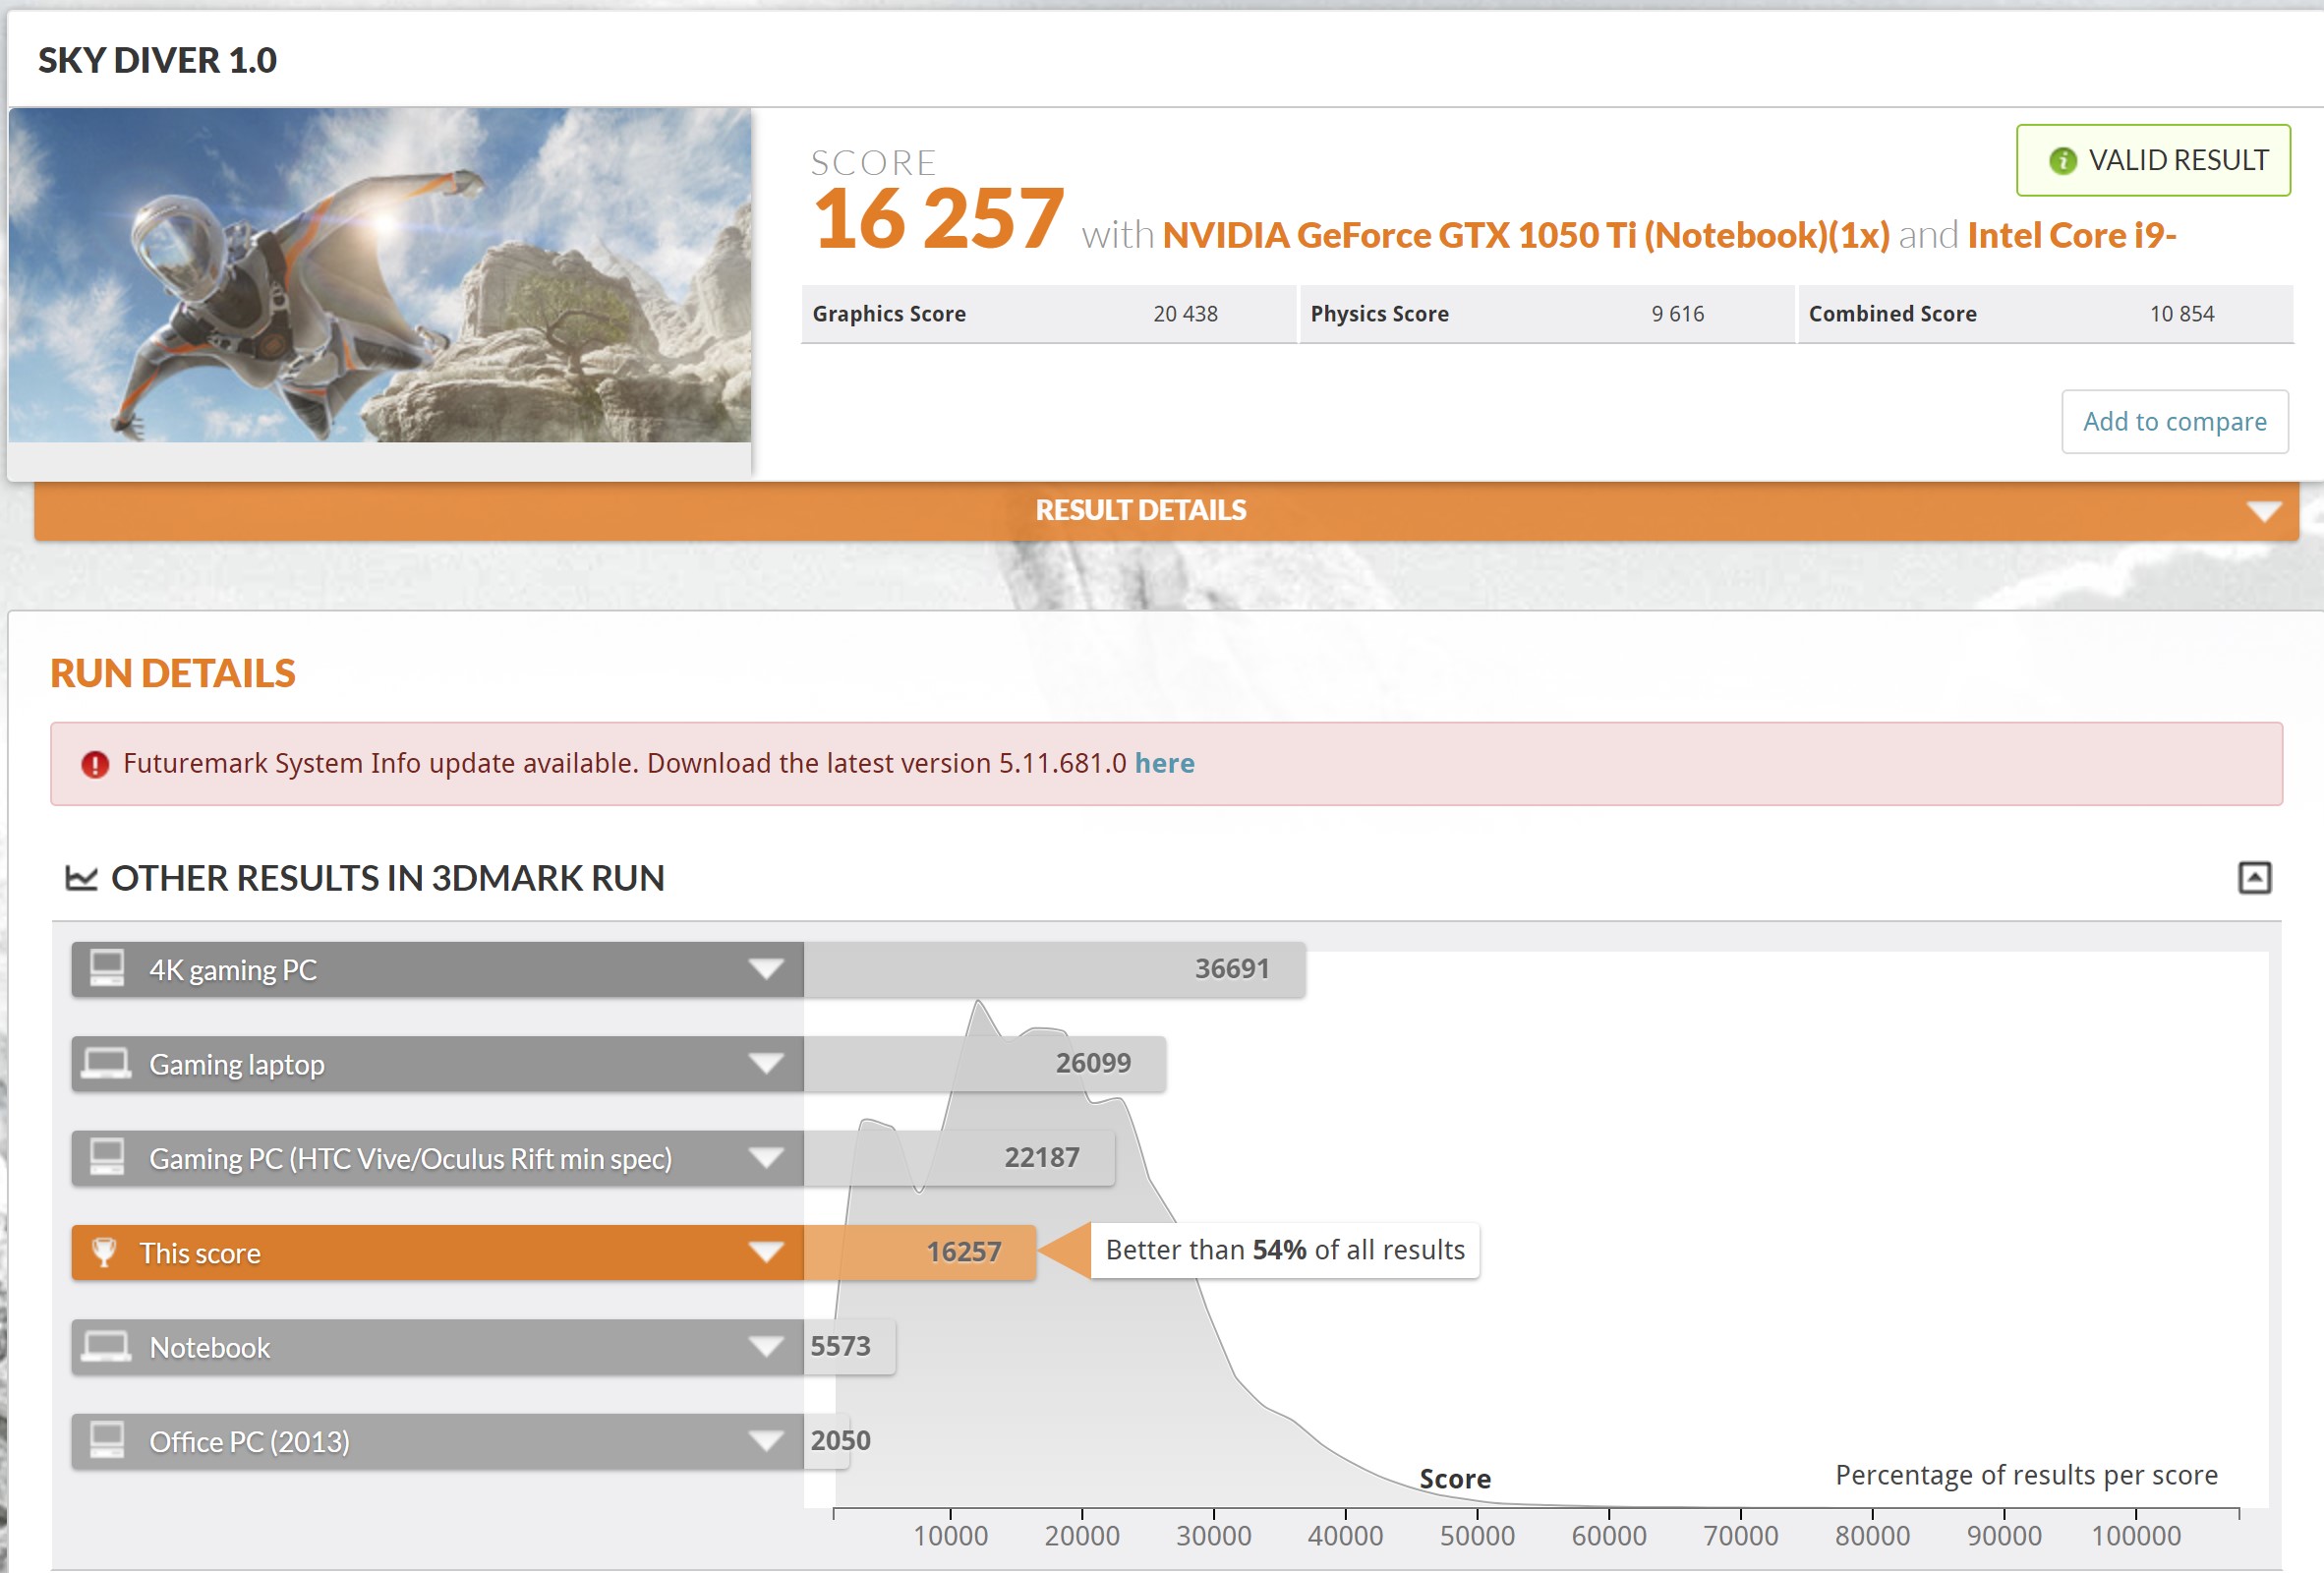This screenshot has width=2324, height=1573.
Task: Click the 4K gaming PC row label
Action: [233, 970]
